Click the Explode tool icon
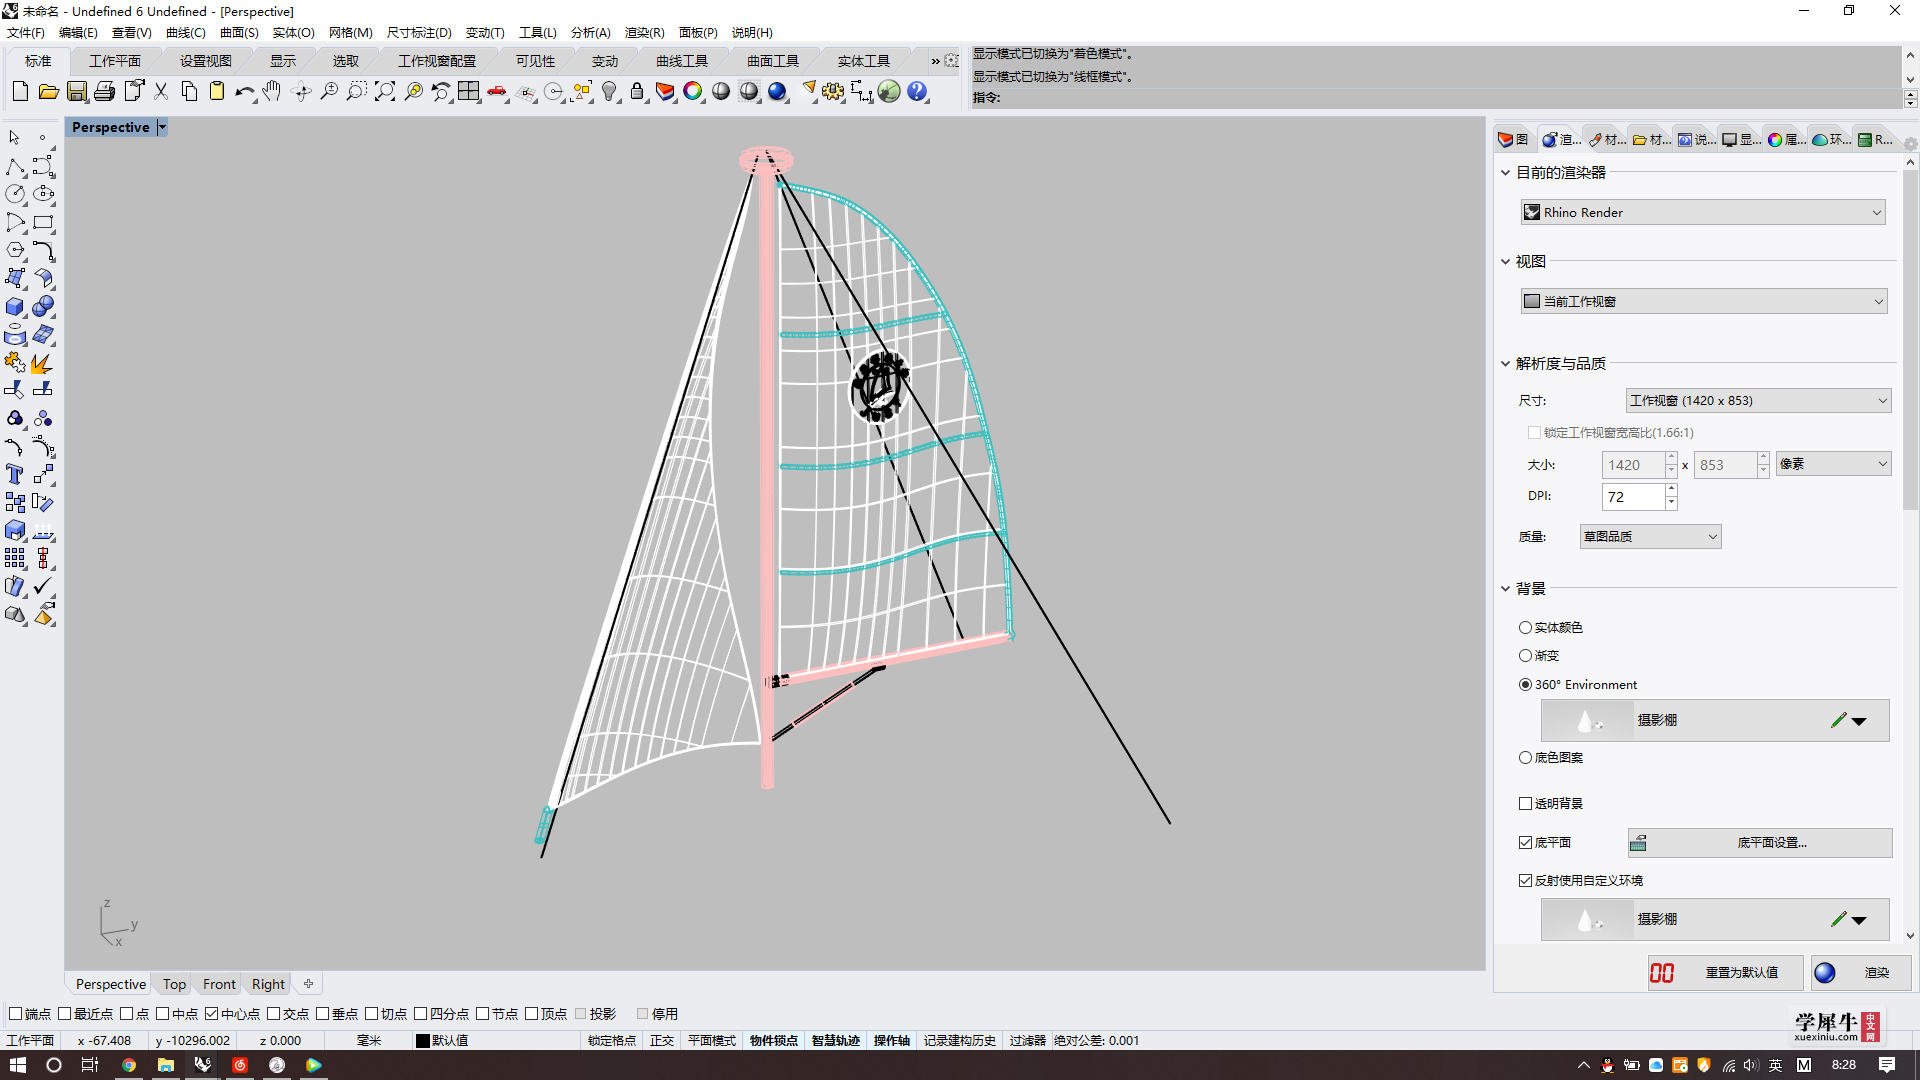This screenshot has width=1920, height=1080. pos(43,362)
